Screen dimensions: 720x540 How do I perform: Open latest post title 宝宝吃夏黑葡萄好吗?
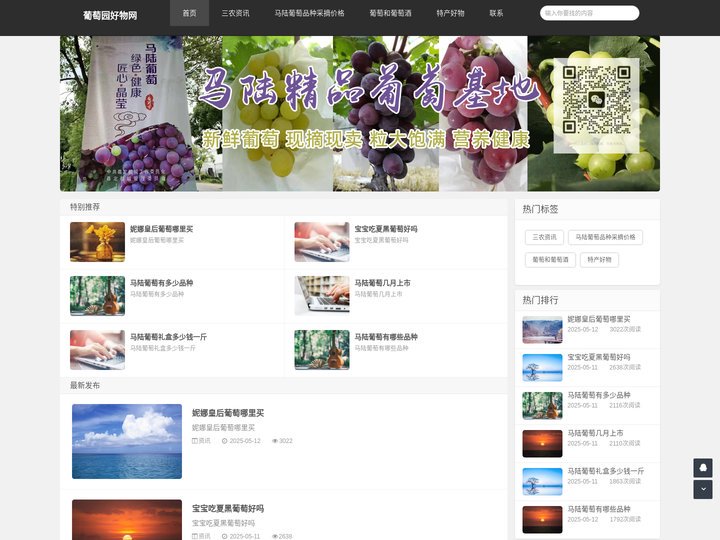point(228,509)
